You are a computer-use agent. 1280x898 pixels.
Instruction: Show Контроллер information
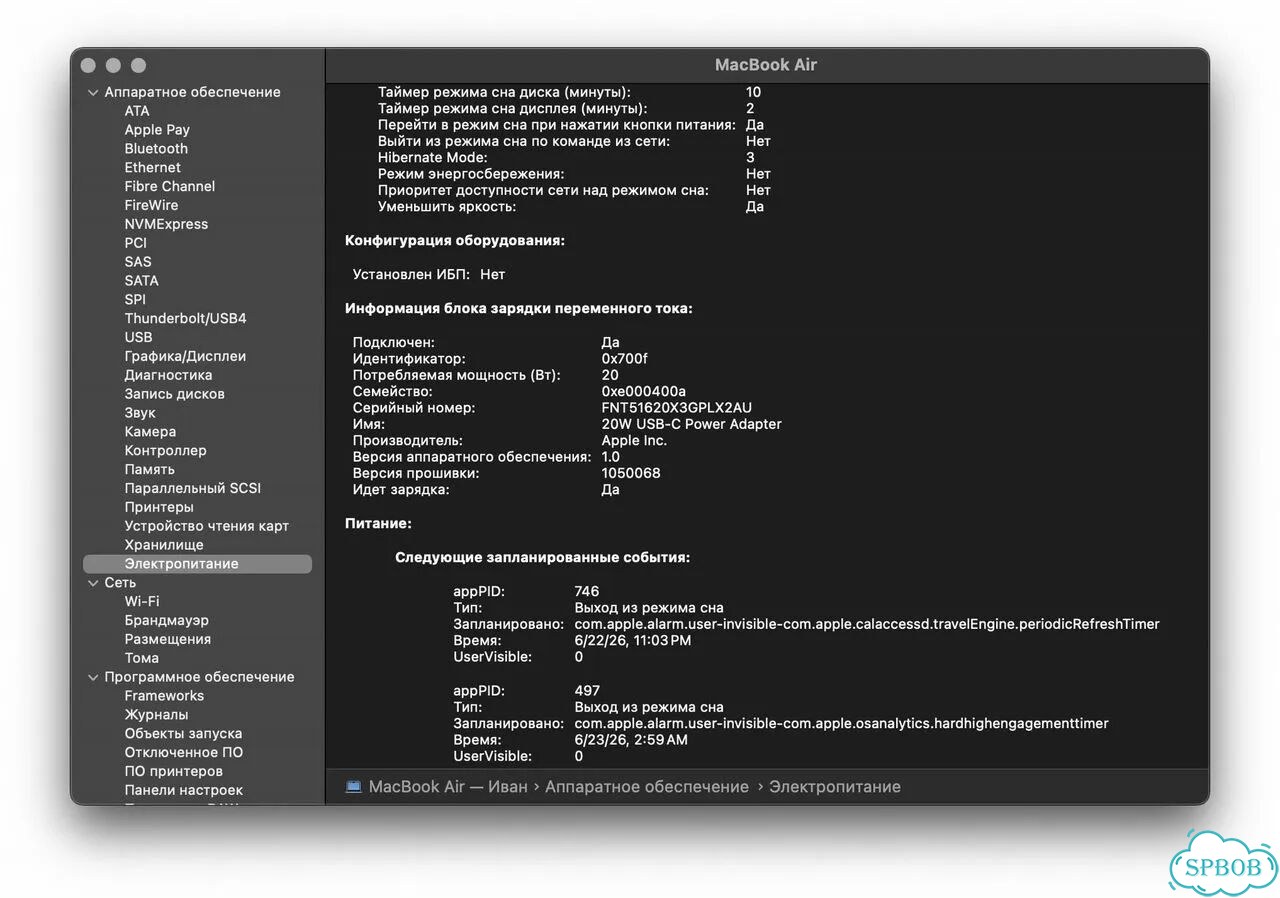pos(165,451)
